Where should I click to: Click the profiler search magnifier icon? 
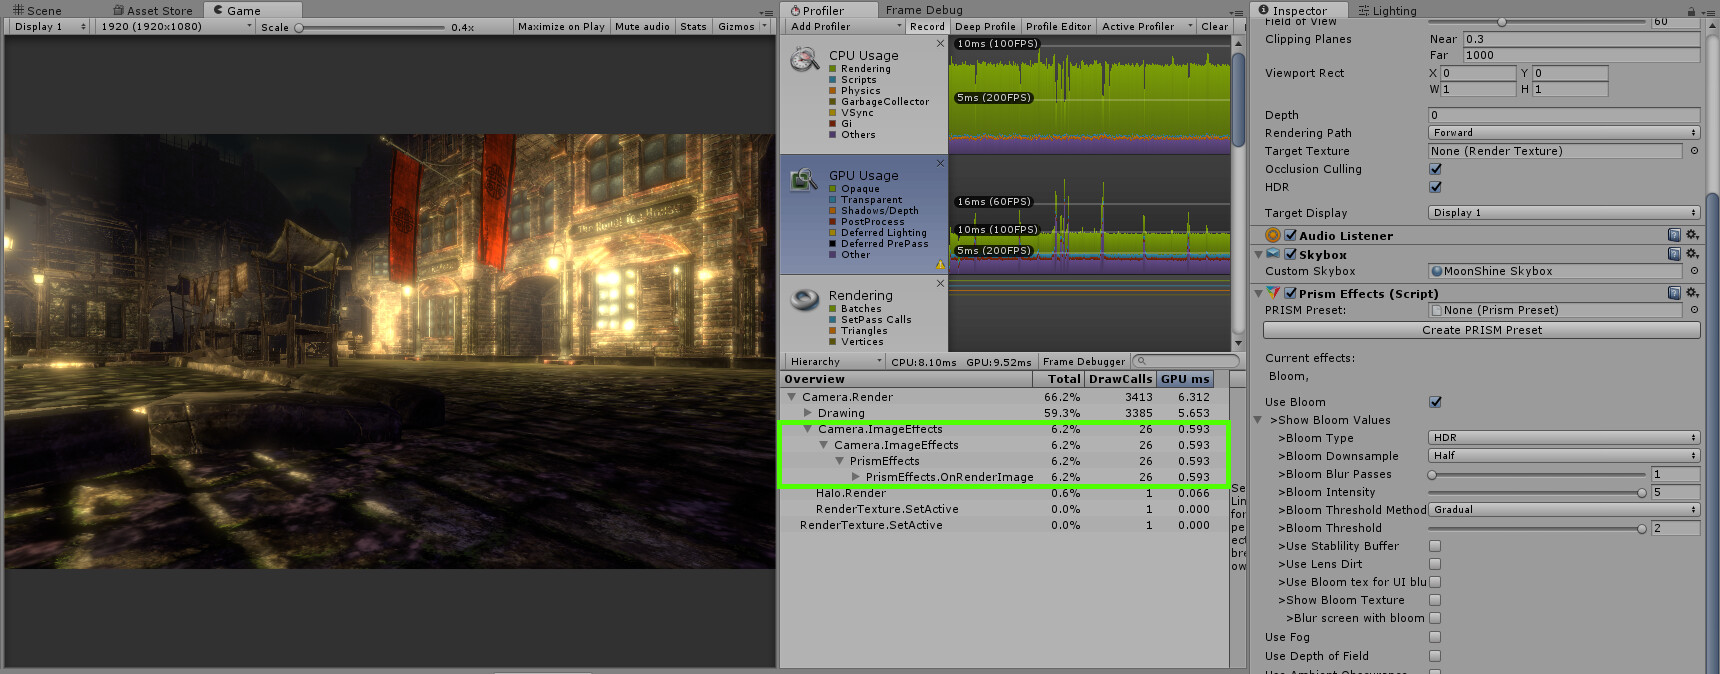tap(1141, 361)
